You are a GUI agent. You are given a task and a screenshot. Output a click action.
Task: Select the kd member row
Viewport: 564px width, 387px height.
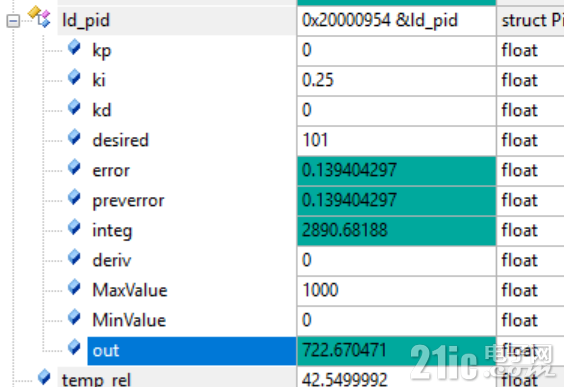pyautogui.click(x=102, y=110)
